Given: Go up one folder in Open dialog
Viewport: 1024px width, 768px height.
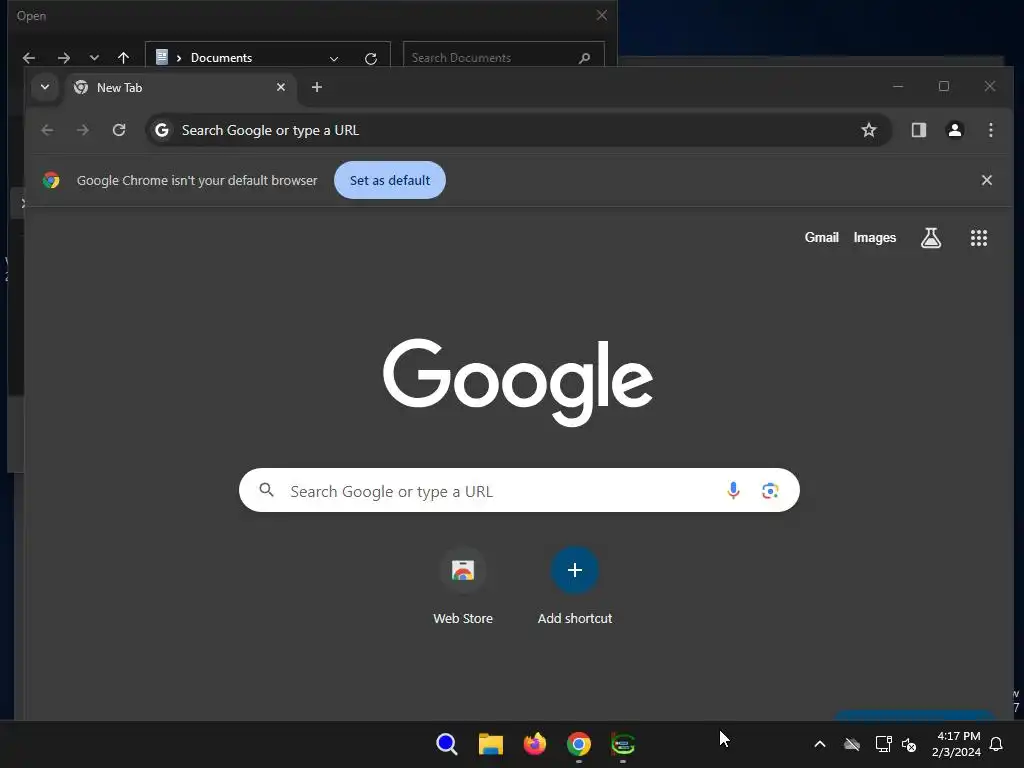Looking at the screenshot, I should [x=123, y=58].
